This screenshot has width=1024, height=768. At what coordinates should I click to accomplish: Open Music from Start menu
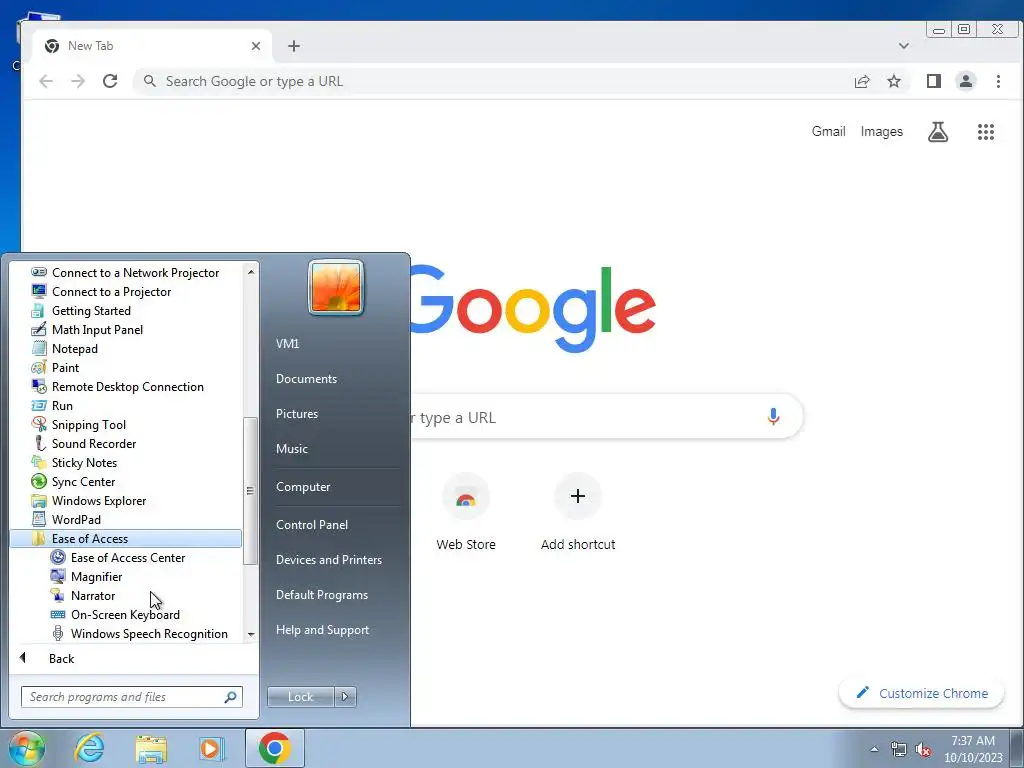(291, 449)
